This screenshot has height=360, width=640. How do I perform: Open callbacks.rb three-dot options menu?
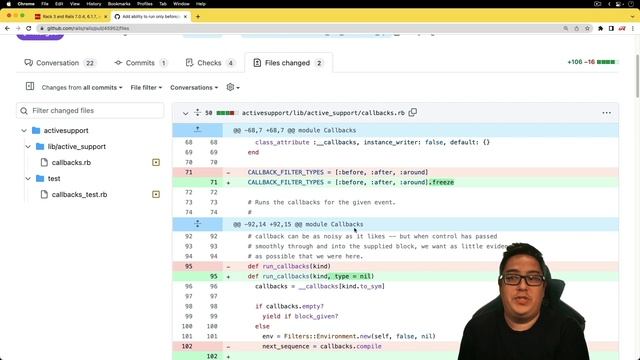click(607, 113)
